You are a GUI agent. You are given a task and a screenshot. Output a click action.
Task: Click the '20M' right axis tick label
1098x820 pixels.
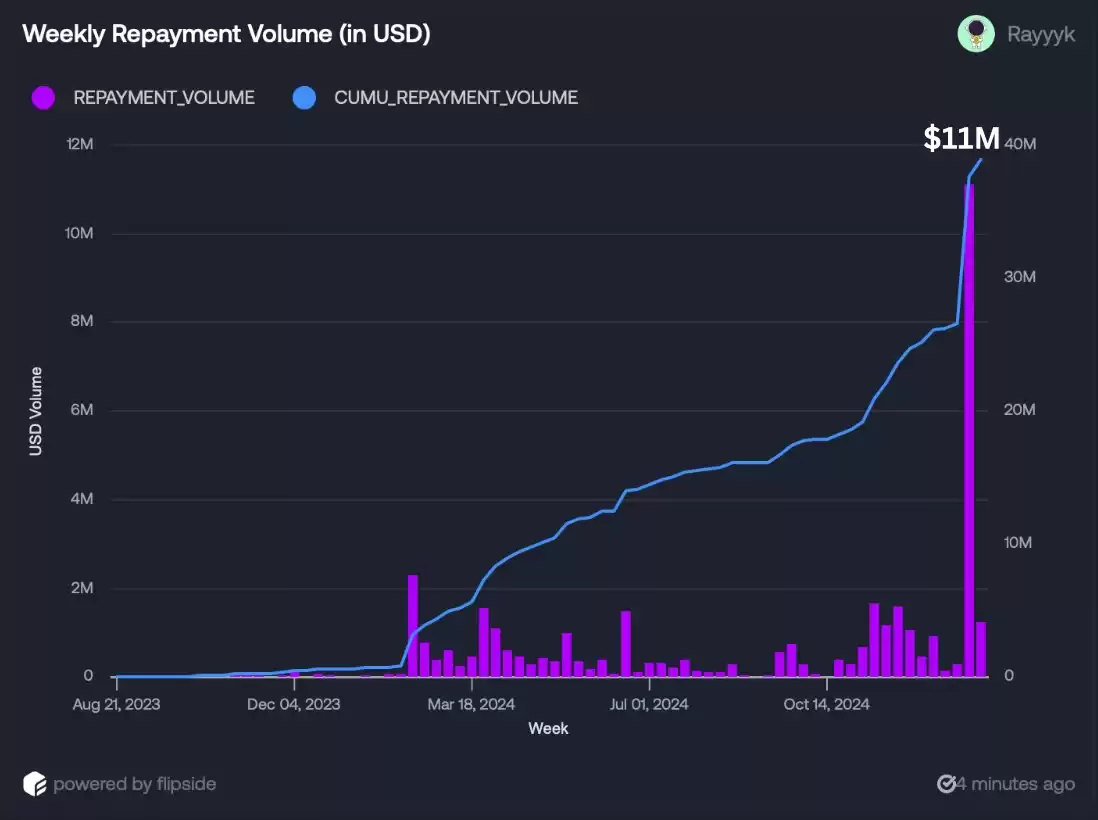pyautogui.click(x=1020, y=410)
